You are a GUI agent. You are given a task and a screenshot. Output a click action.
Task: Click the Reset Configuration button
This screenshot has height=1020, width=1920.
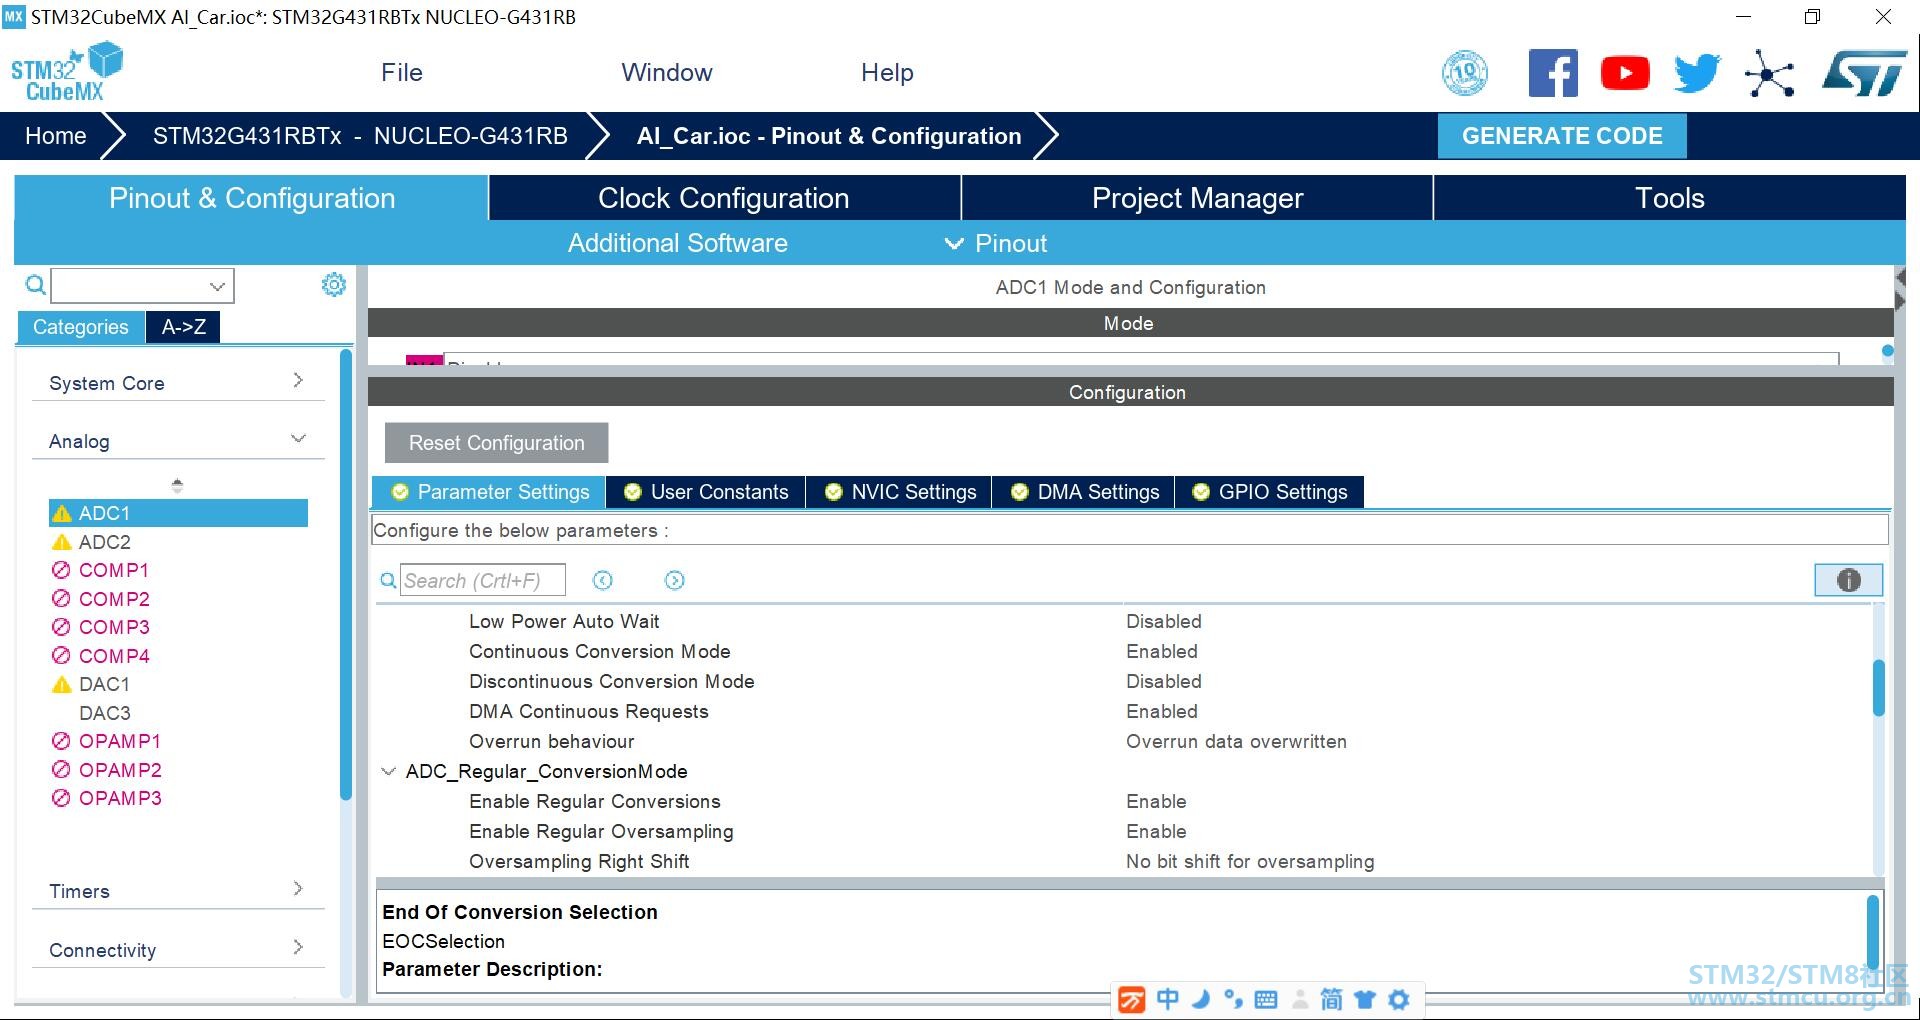pyautogui.click(x=496, y=443)
